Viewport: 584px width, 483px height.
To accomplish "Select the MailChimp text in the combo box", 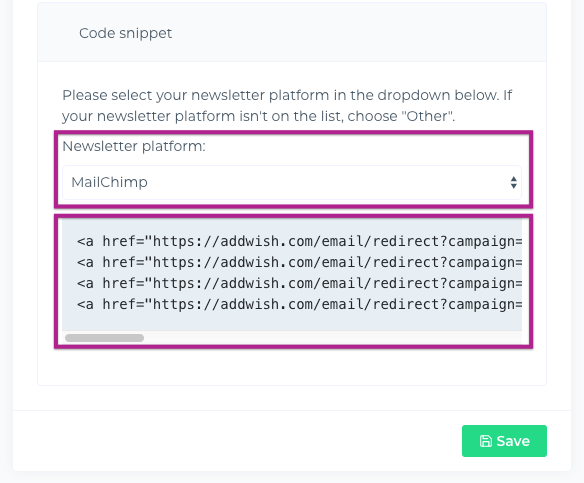I will pyautogui.click(x=109, y=182).
